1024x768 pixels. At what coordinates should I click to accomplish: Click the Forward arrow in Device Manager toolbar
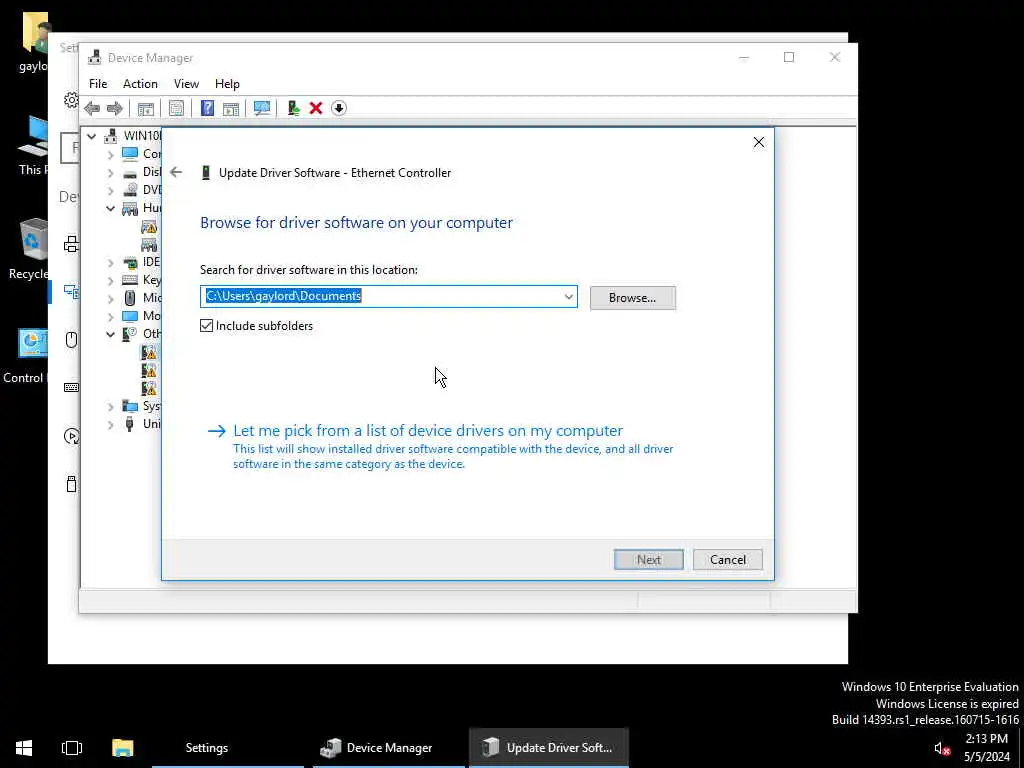coord(114,108)
